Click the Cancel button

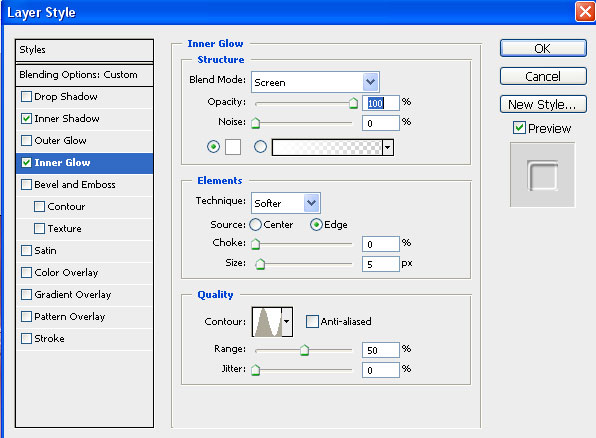(543, 76)
